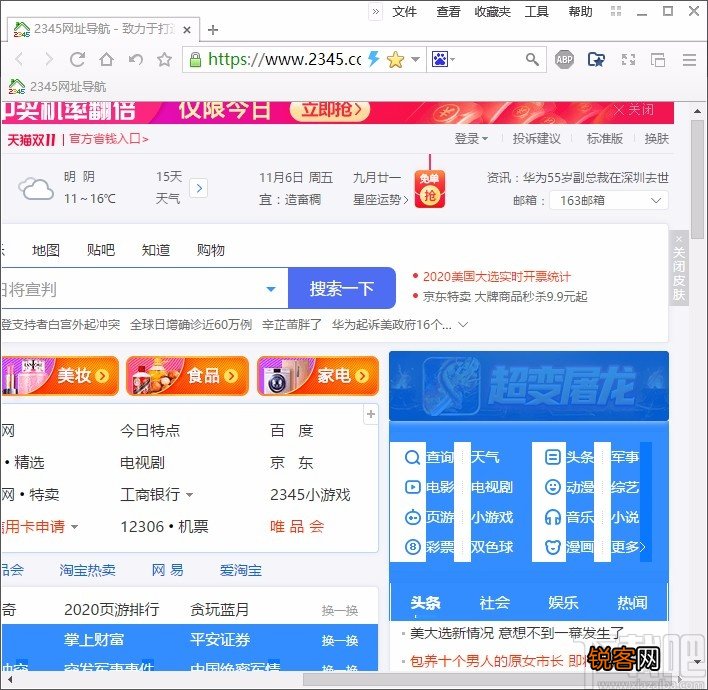Viewport: 708px width, 690px height.
Task: Open the ABP ad blocker icon
Action: (x=564, y=59)
